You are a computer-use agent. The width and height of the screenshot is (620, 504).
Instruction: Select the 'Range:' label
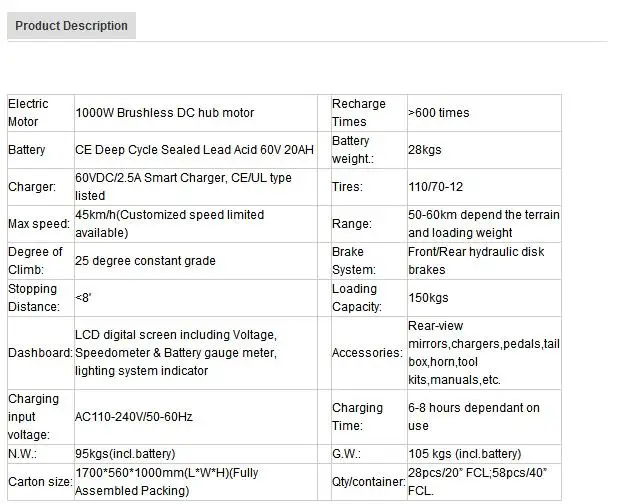352,224
